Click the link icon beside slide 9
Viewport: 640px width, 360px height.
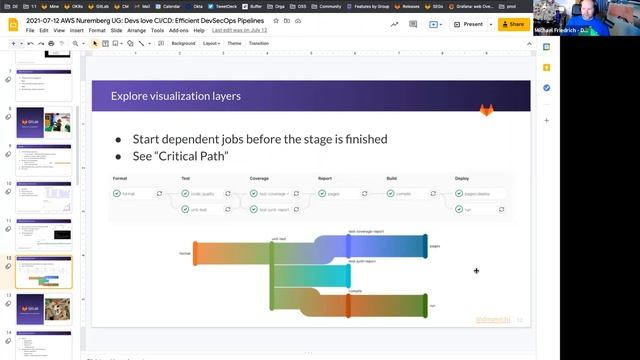pyautogui.click(x=8, y=154)
